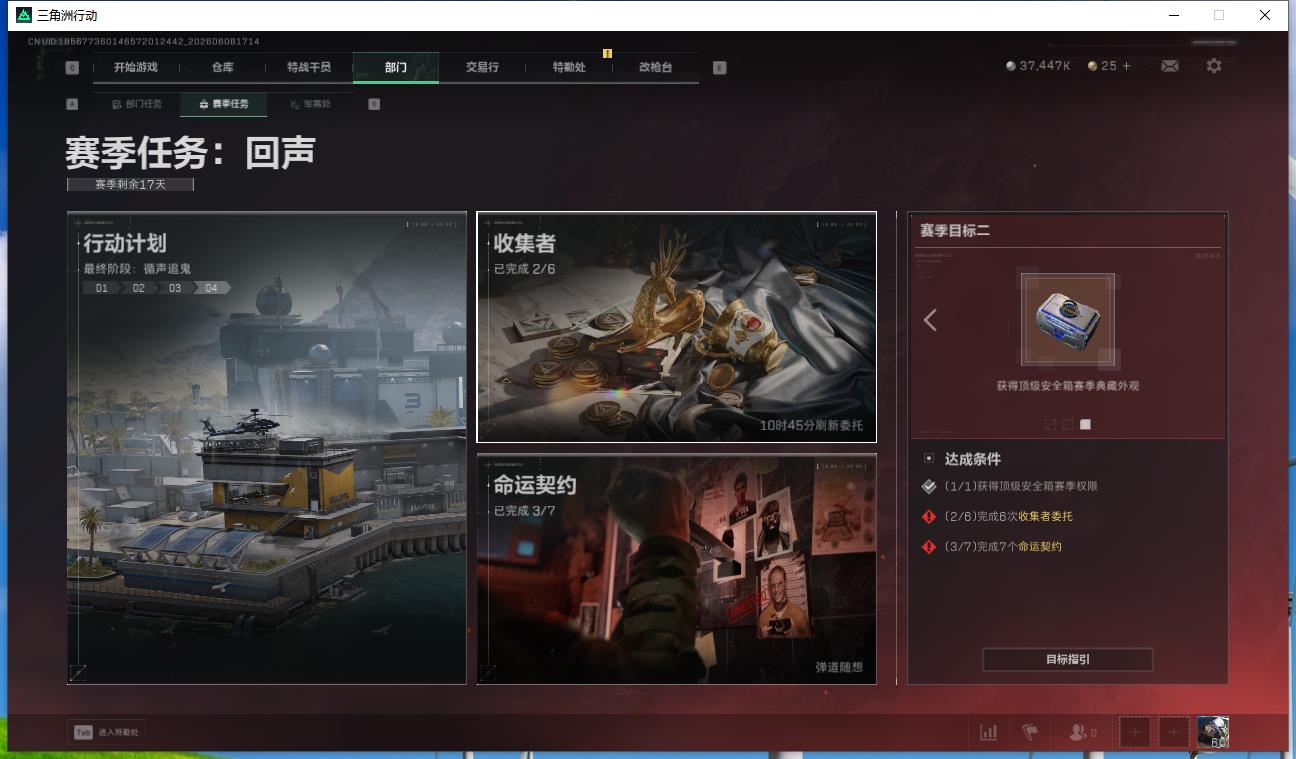This screenshot has height=759, width=1296.
Task: Click the Q key hint left of the tabs
Action: (x=72, y=68)
